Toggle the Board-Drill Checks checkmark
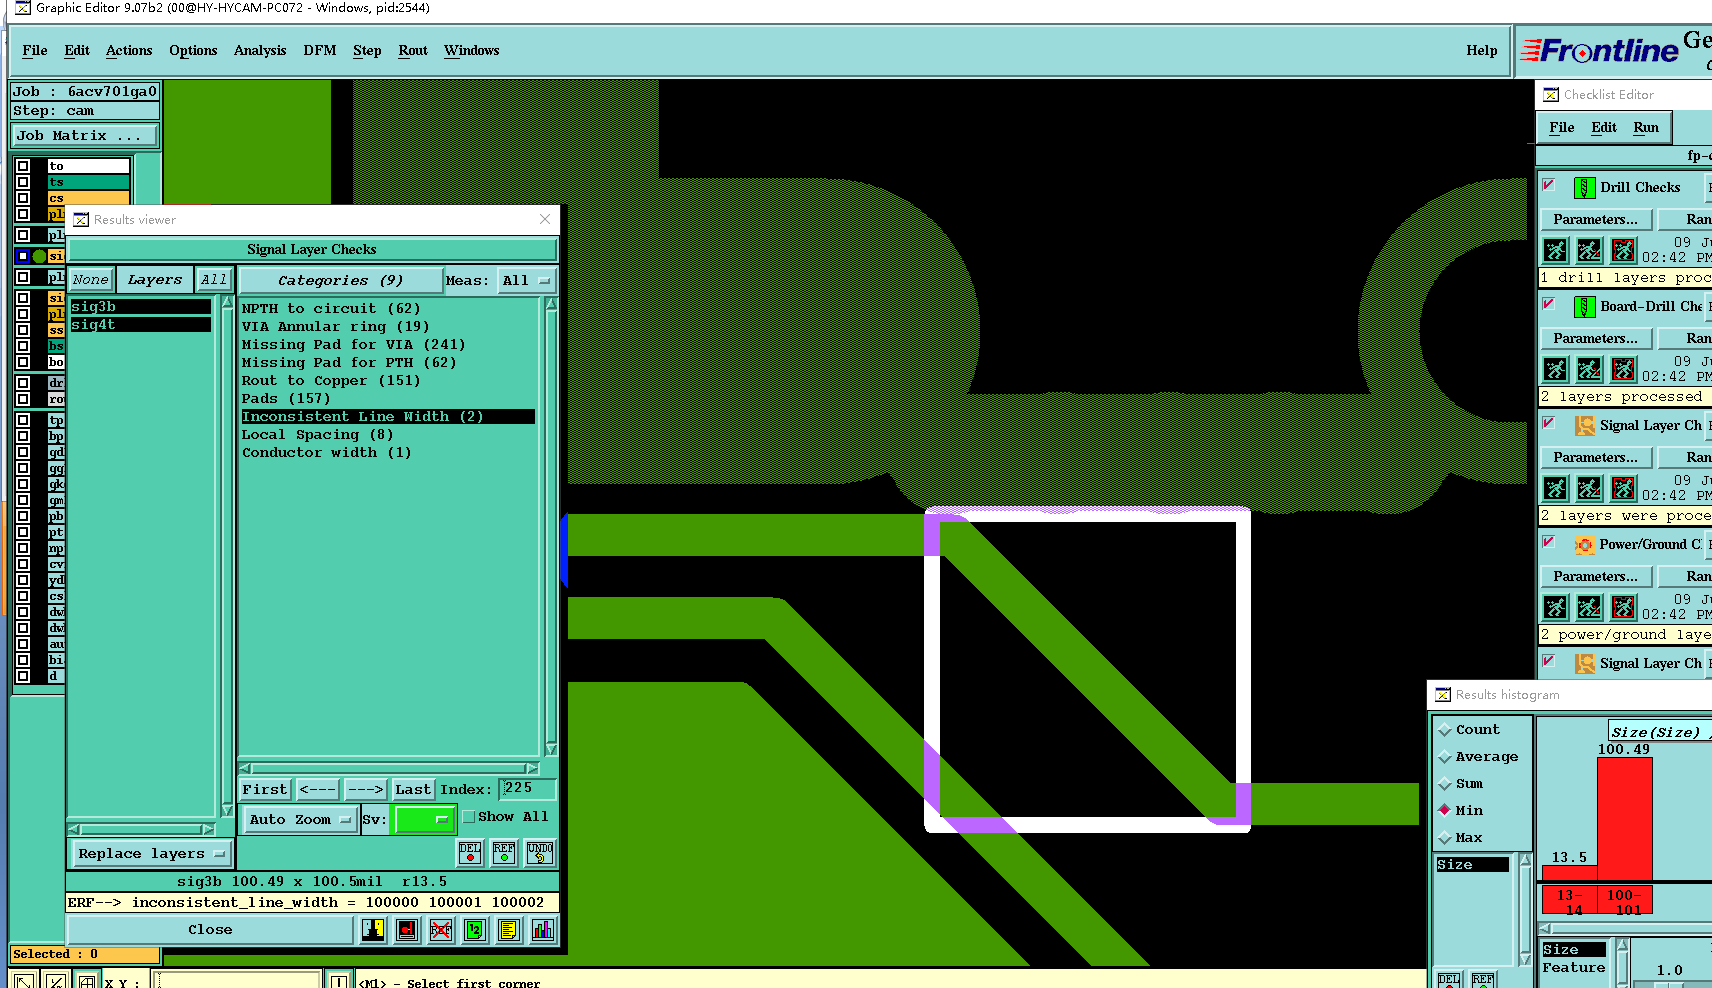Screen dimensions: 1712x988 coord(1548,304)
